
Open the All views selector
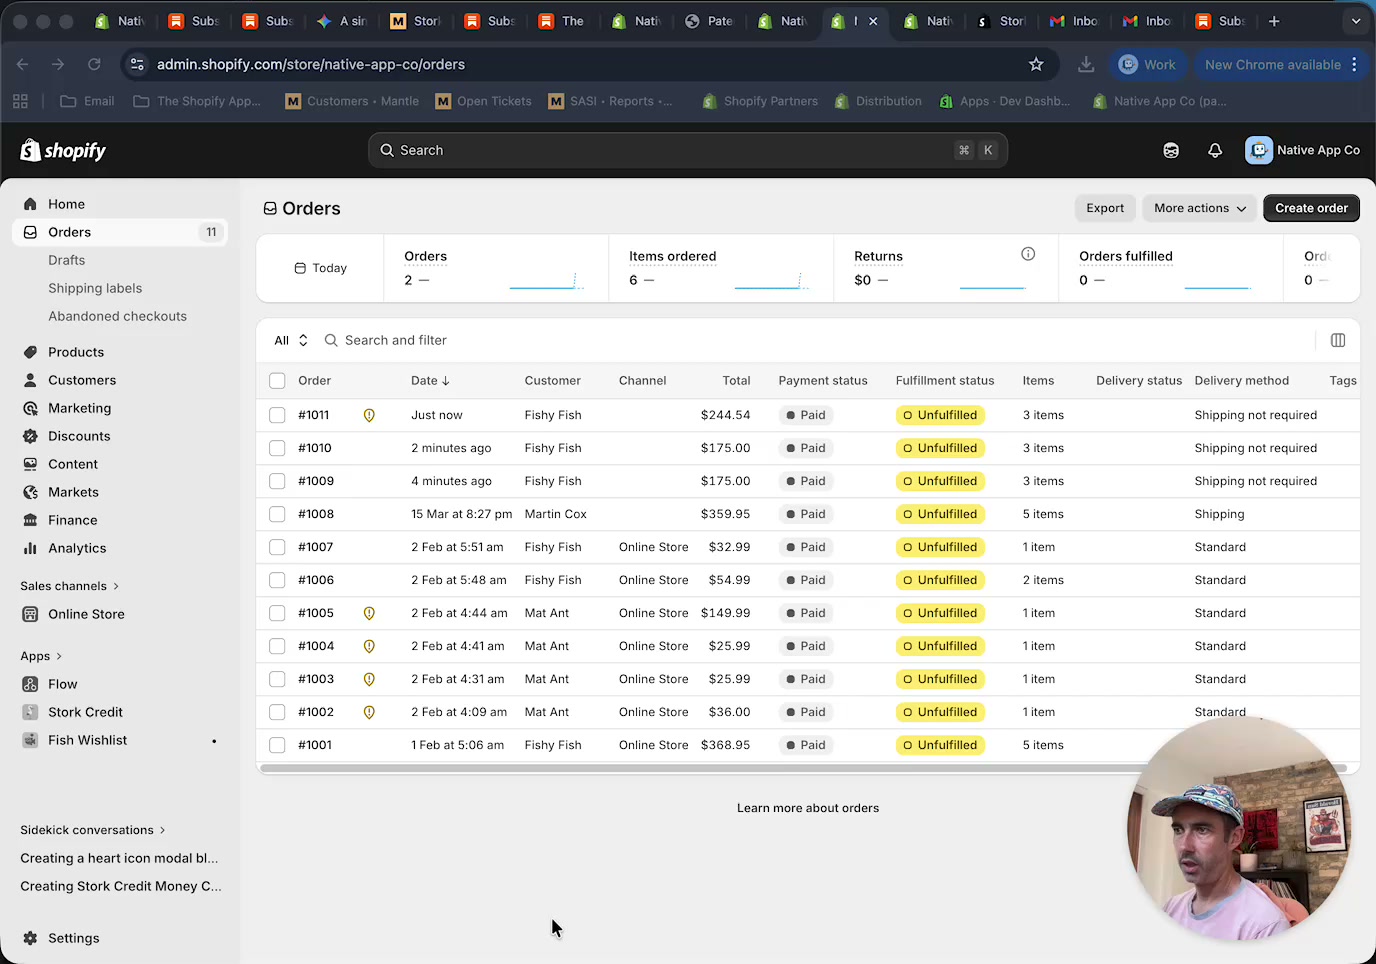289,340
